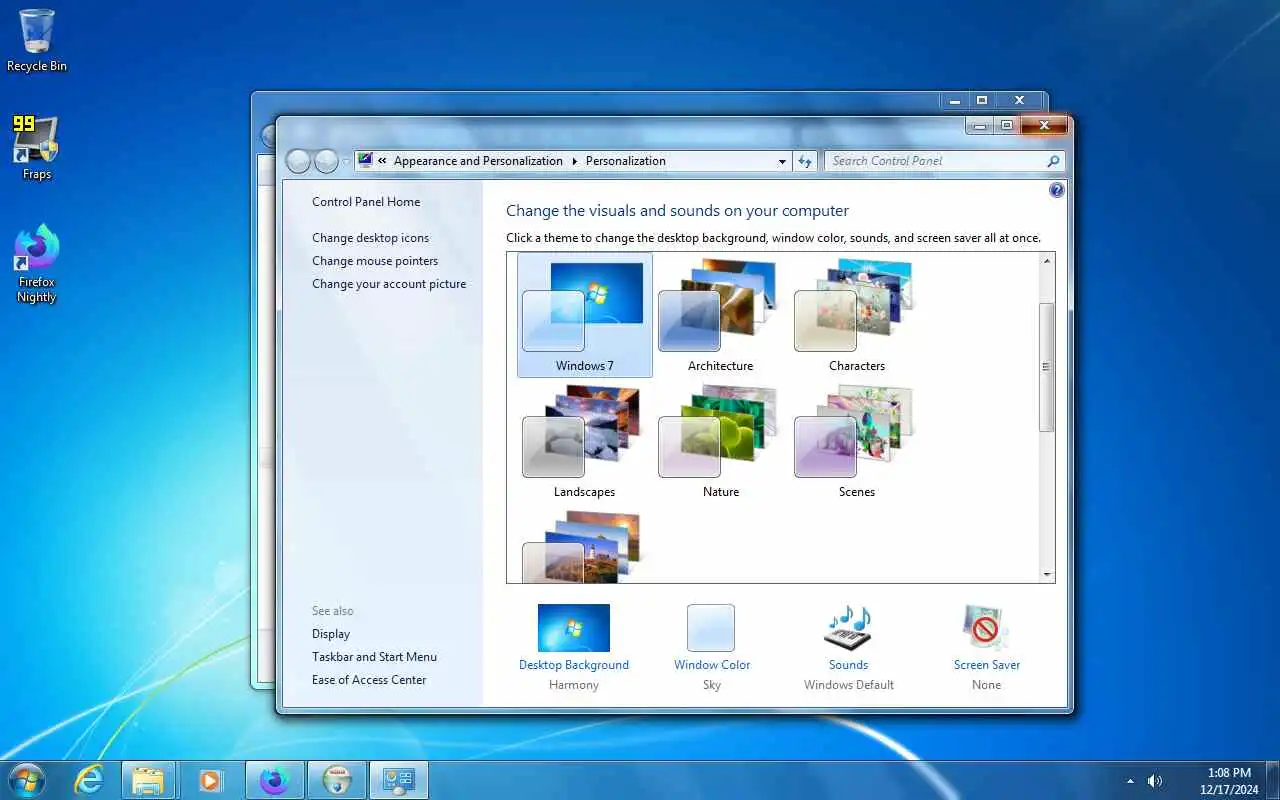1280x800 pixels.
Task: Click the Desktop Background link
Action: tap(574, 665)
